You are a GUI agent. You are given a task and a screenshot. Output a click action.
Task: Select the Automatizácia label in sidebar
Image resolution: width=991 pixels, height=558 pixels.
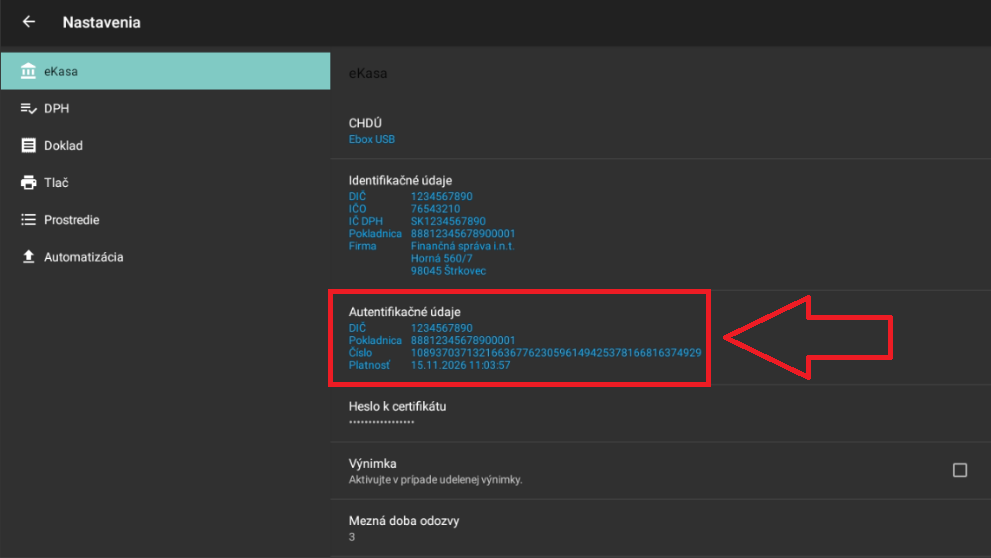tap(83, 257)
